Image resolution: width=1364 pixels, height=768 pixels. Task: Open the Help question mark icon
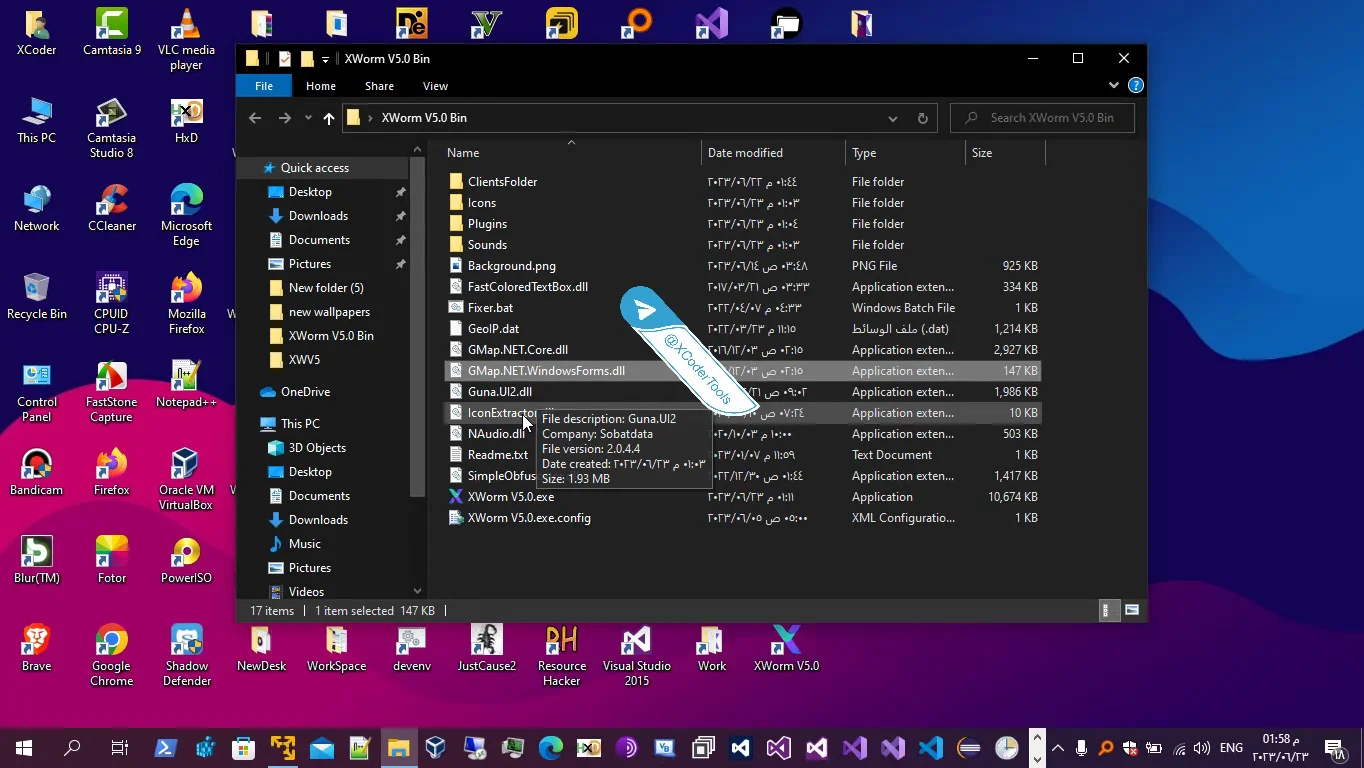click(x=1135, y=86)
